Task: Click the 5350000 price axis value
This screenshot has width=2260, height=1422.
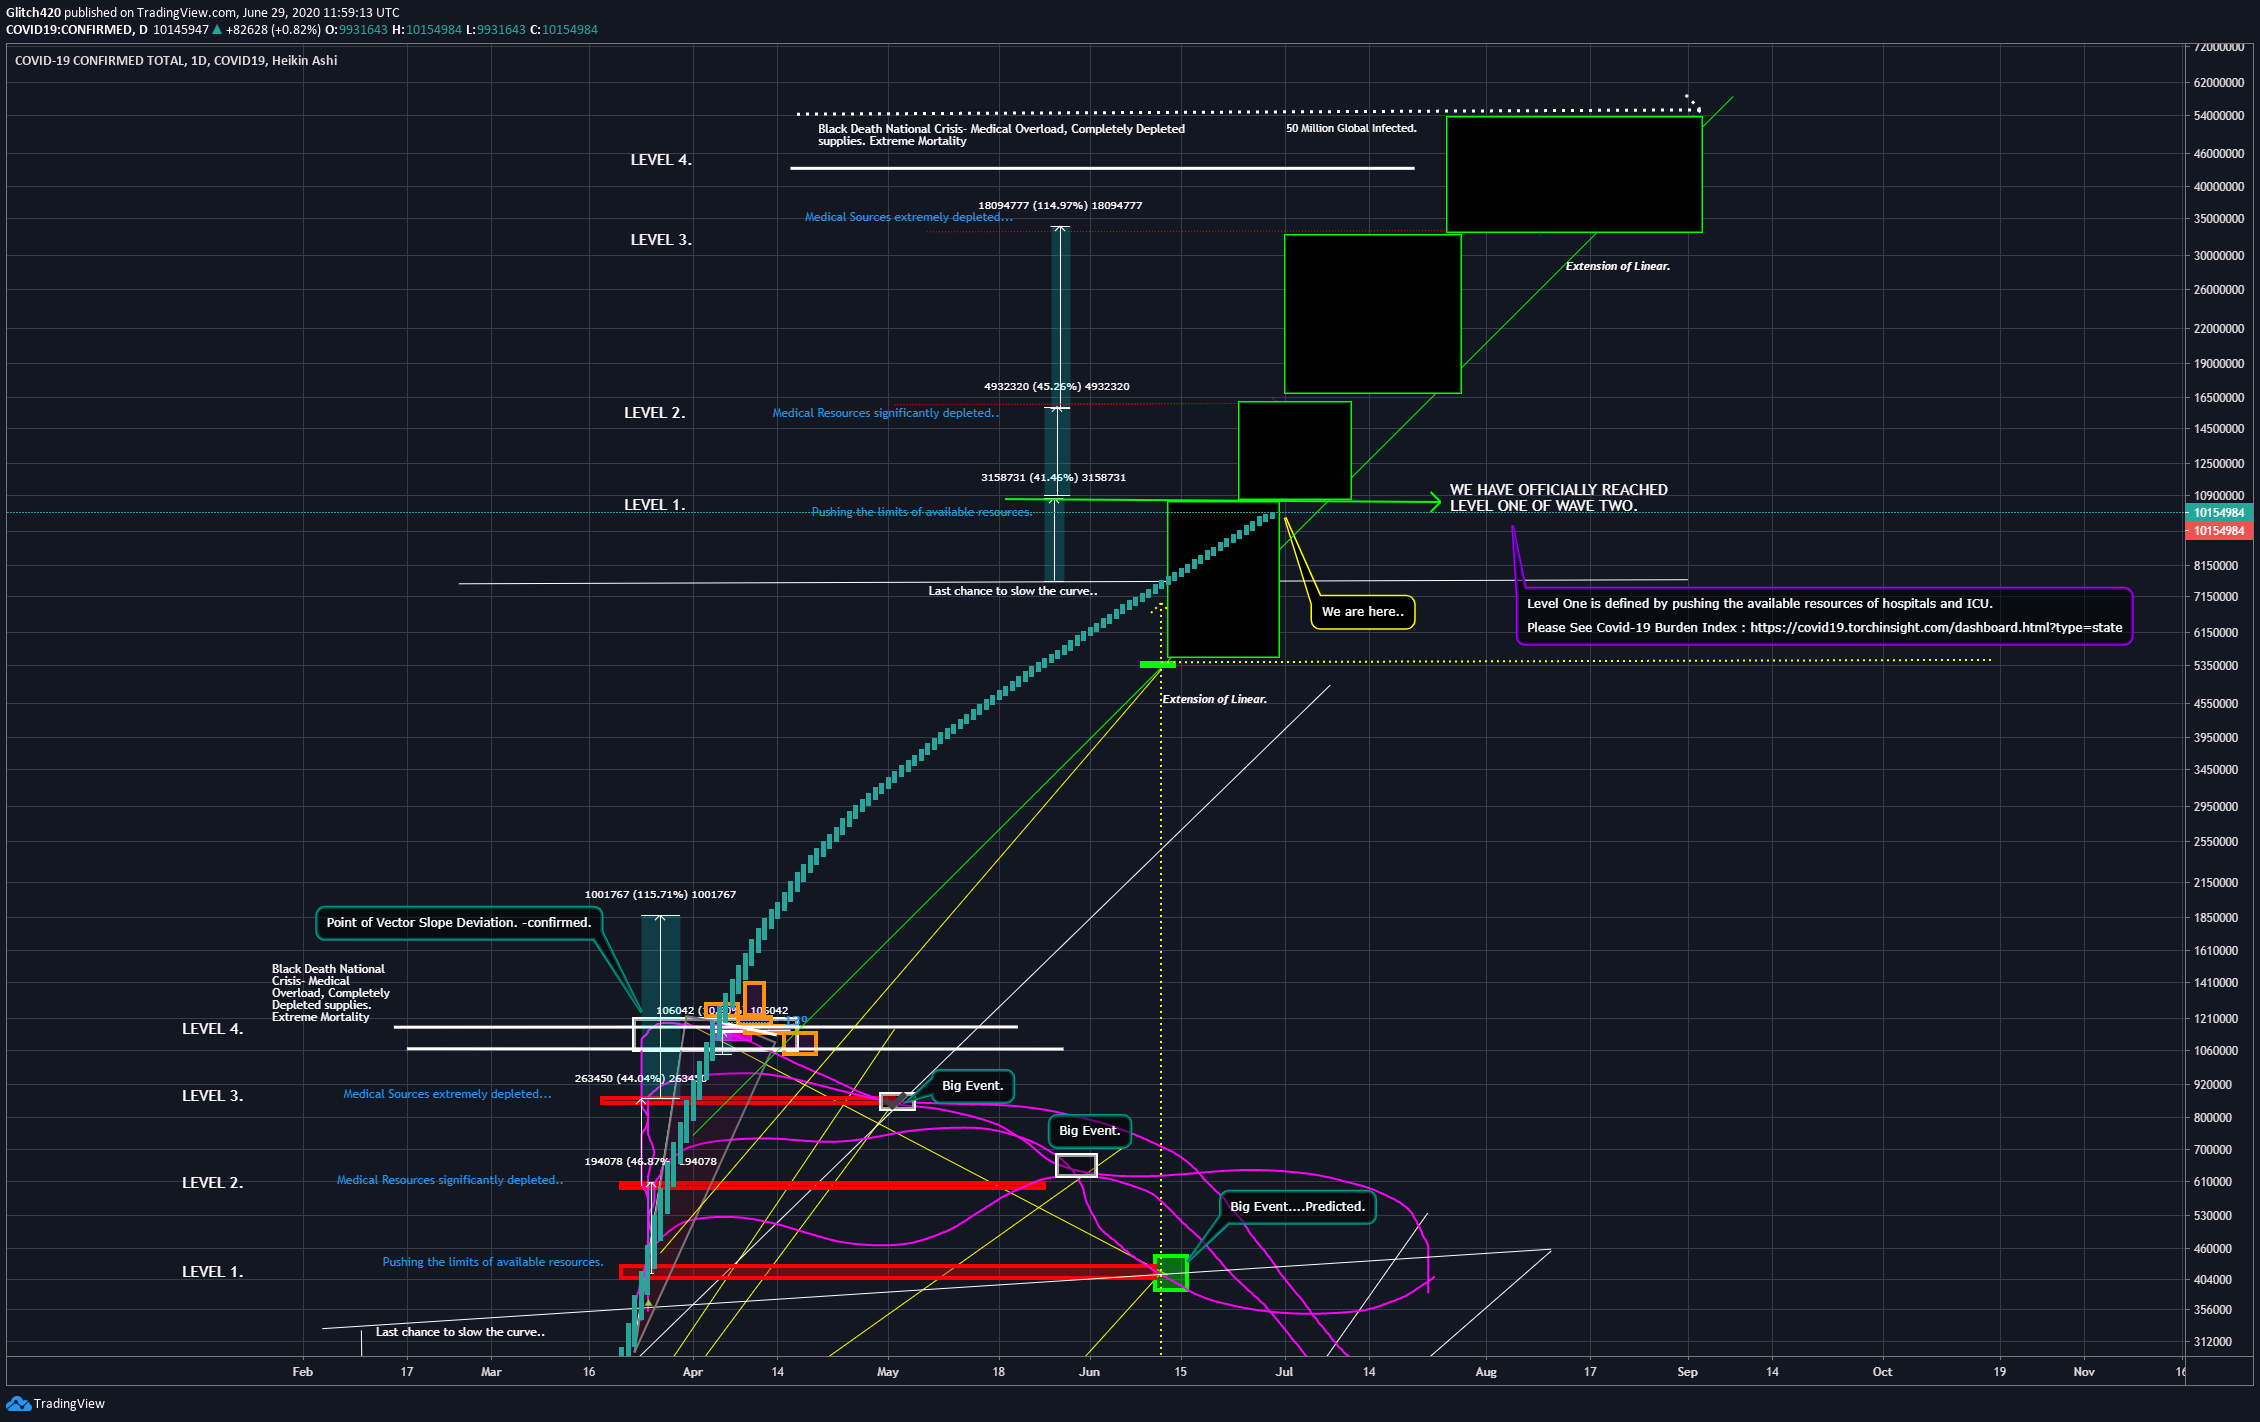Action: pos(2216,666)
